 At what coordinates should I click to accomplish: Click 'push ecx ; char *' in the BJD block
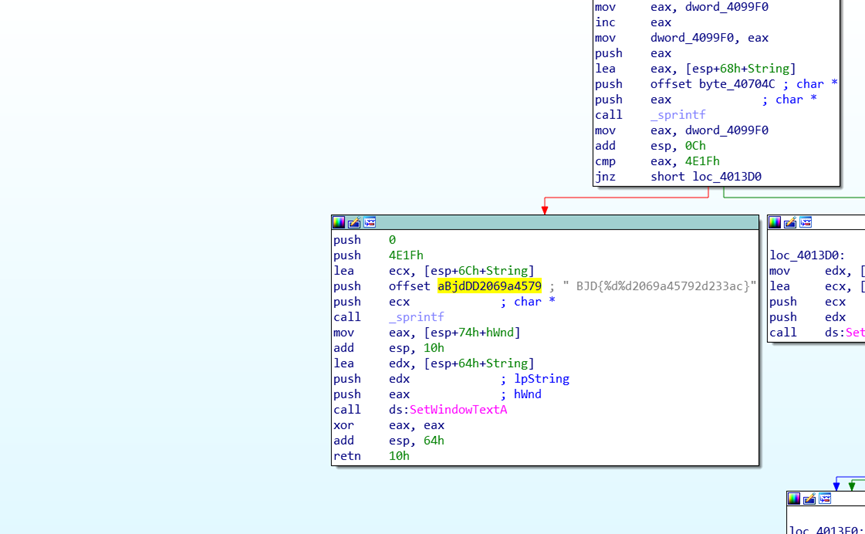[x=444, y=302]
